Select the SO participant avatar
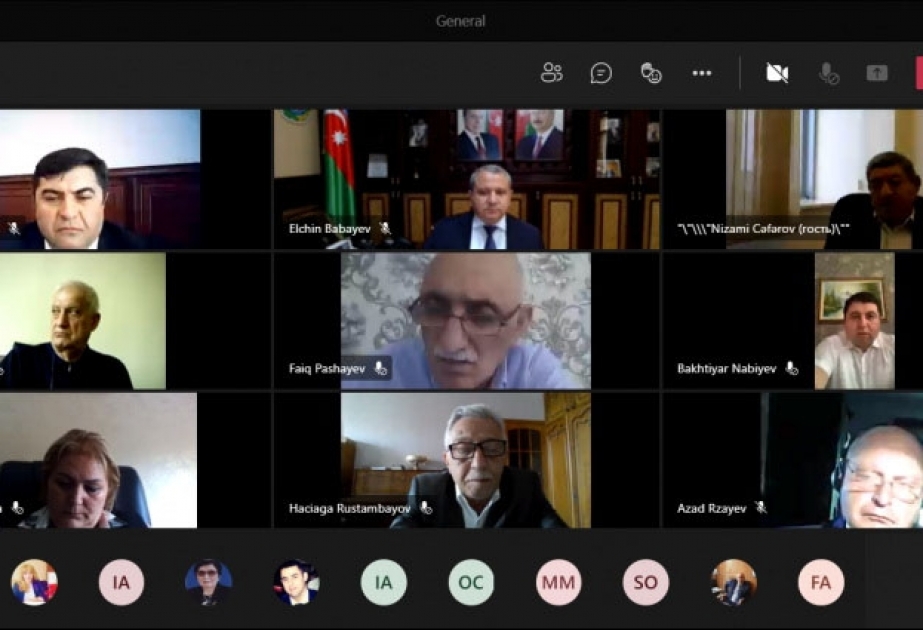This screenshot has width=923, height=630. [646, 582]
